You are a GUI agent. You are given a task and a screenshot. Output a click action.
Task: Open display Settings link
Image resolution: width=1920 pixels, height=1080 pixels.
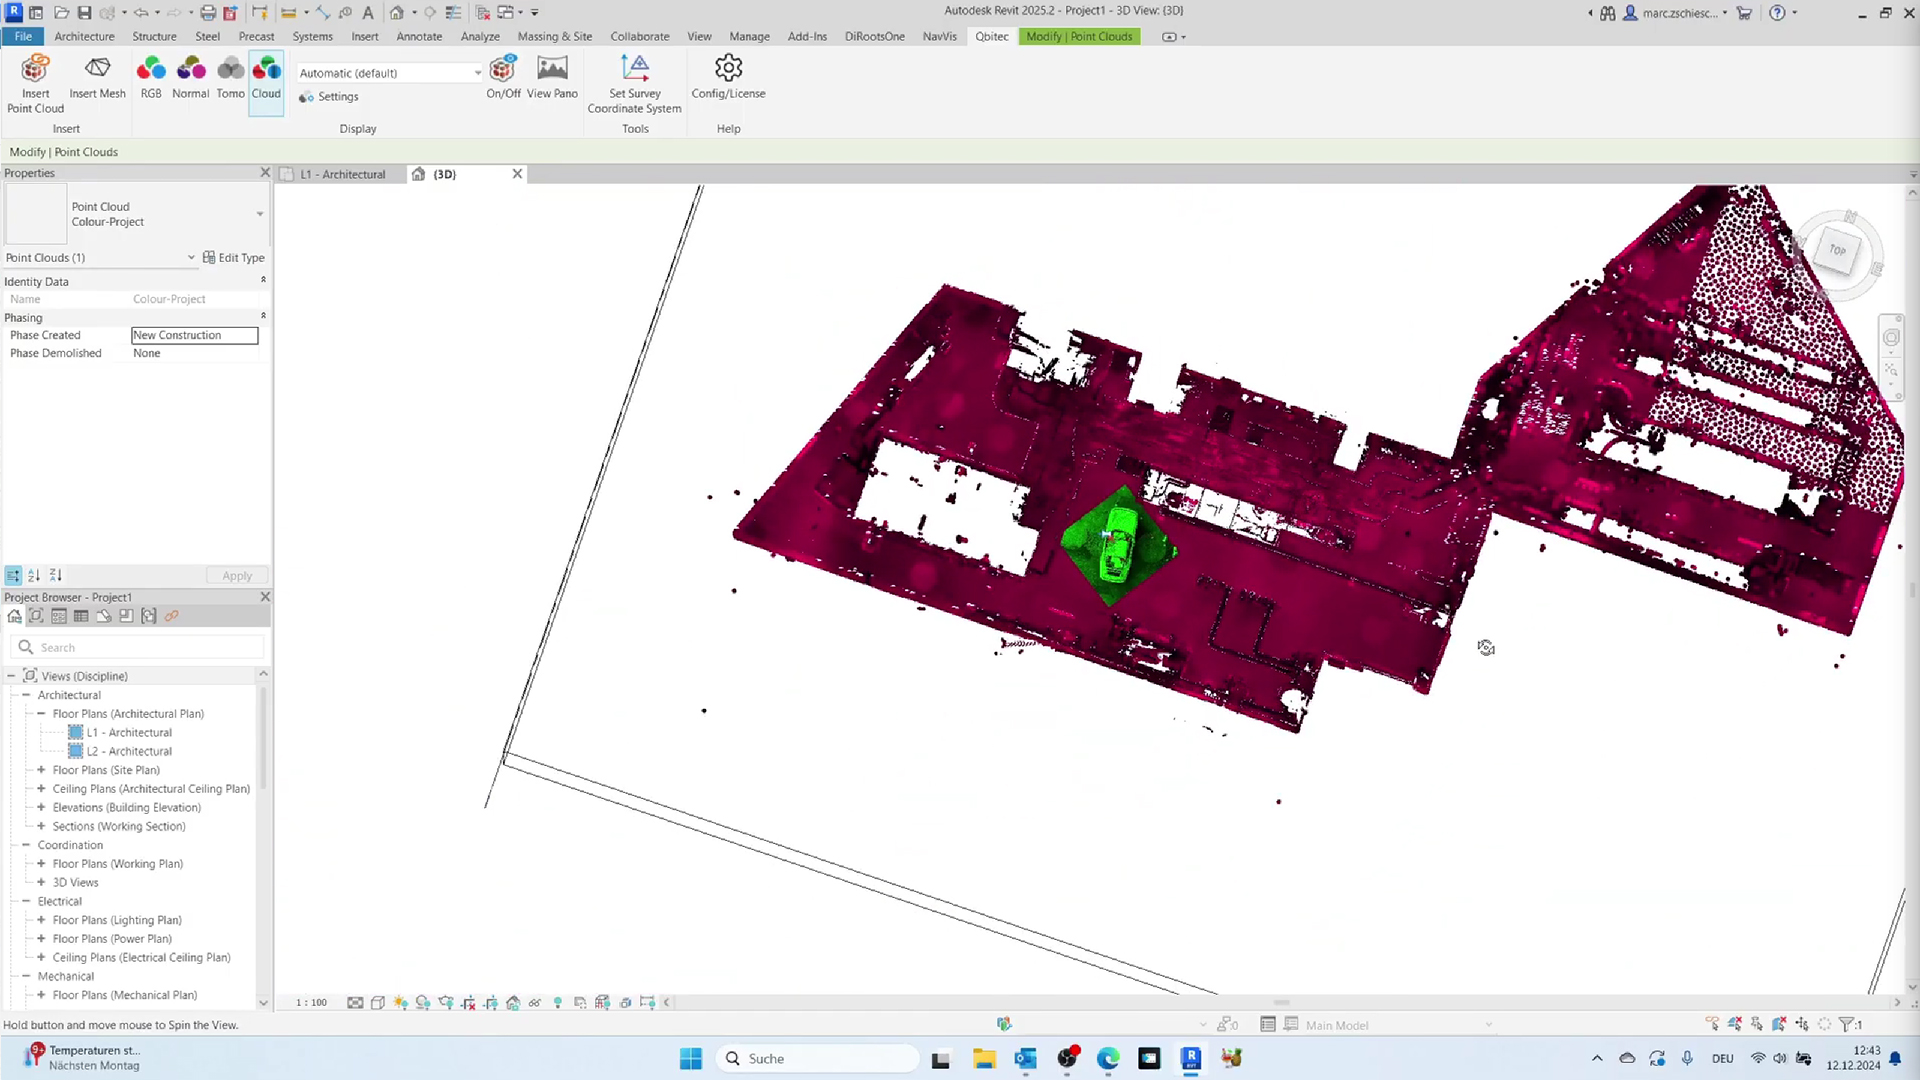329,97
